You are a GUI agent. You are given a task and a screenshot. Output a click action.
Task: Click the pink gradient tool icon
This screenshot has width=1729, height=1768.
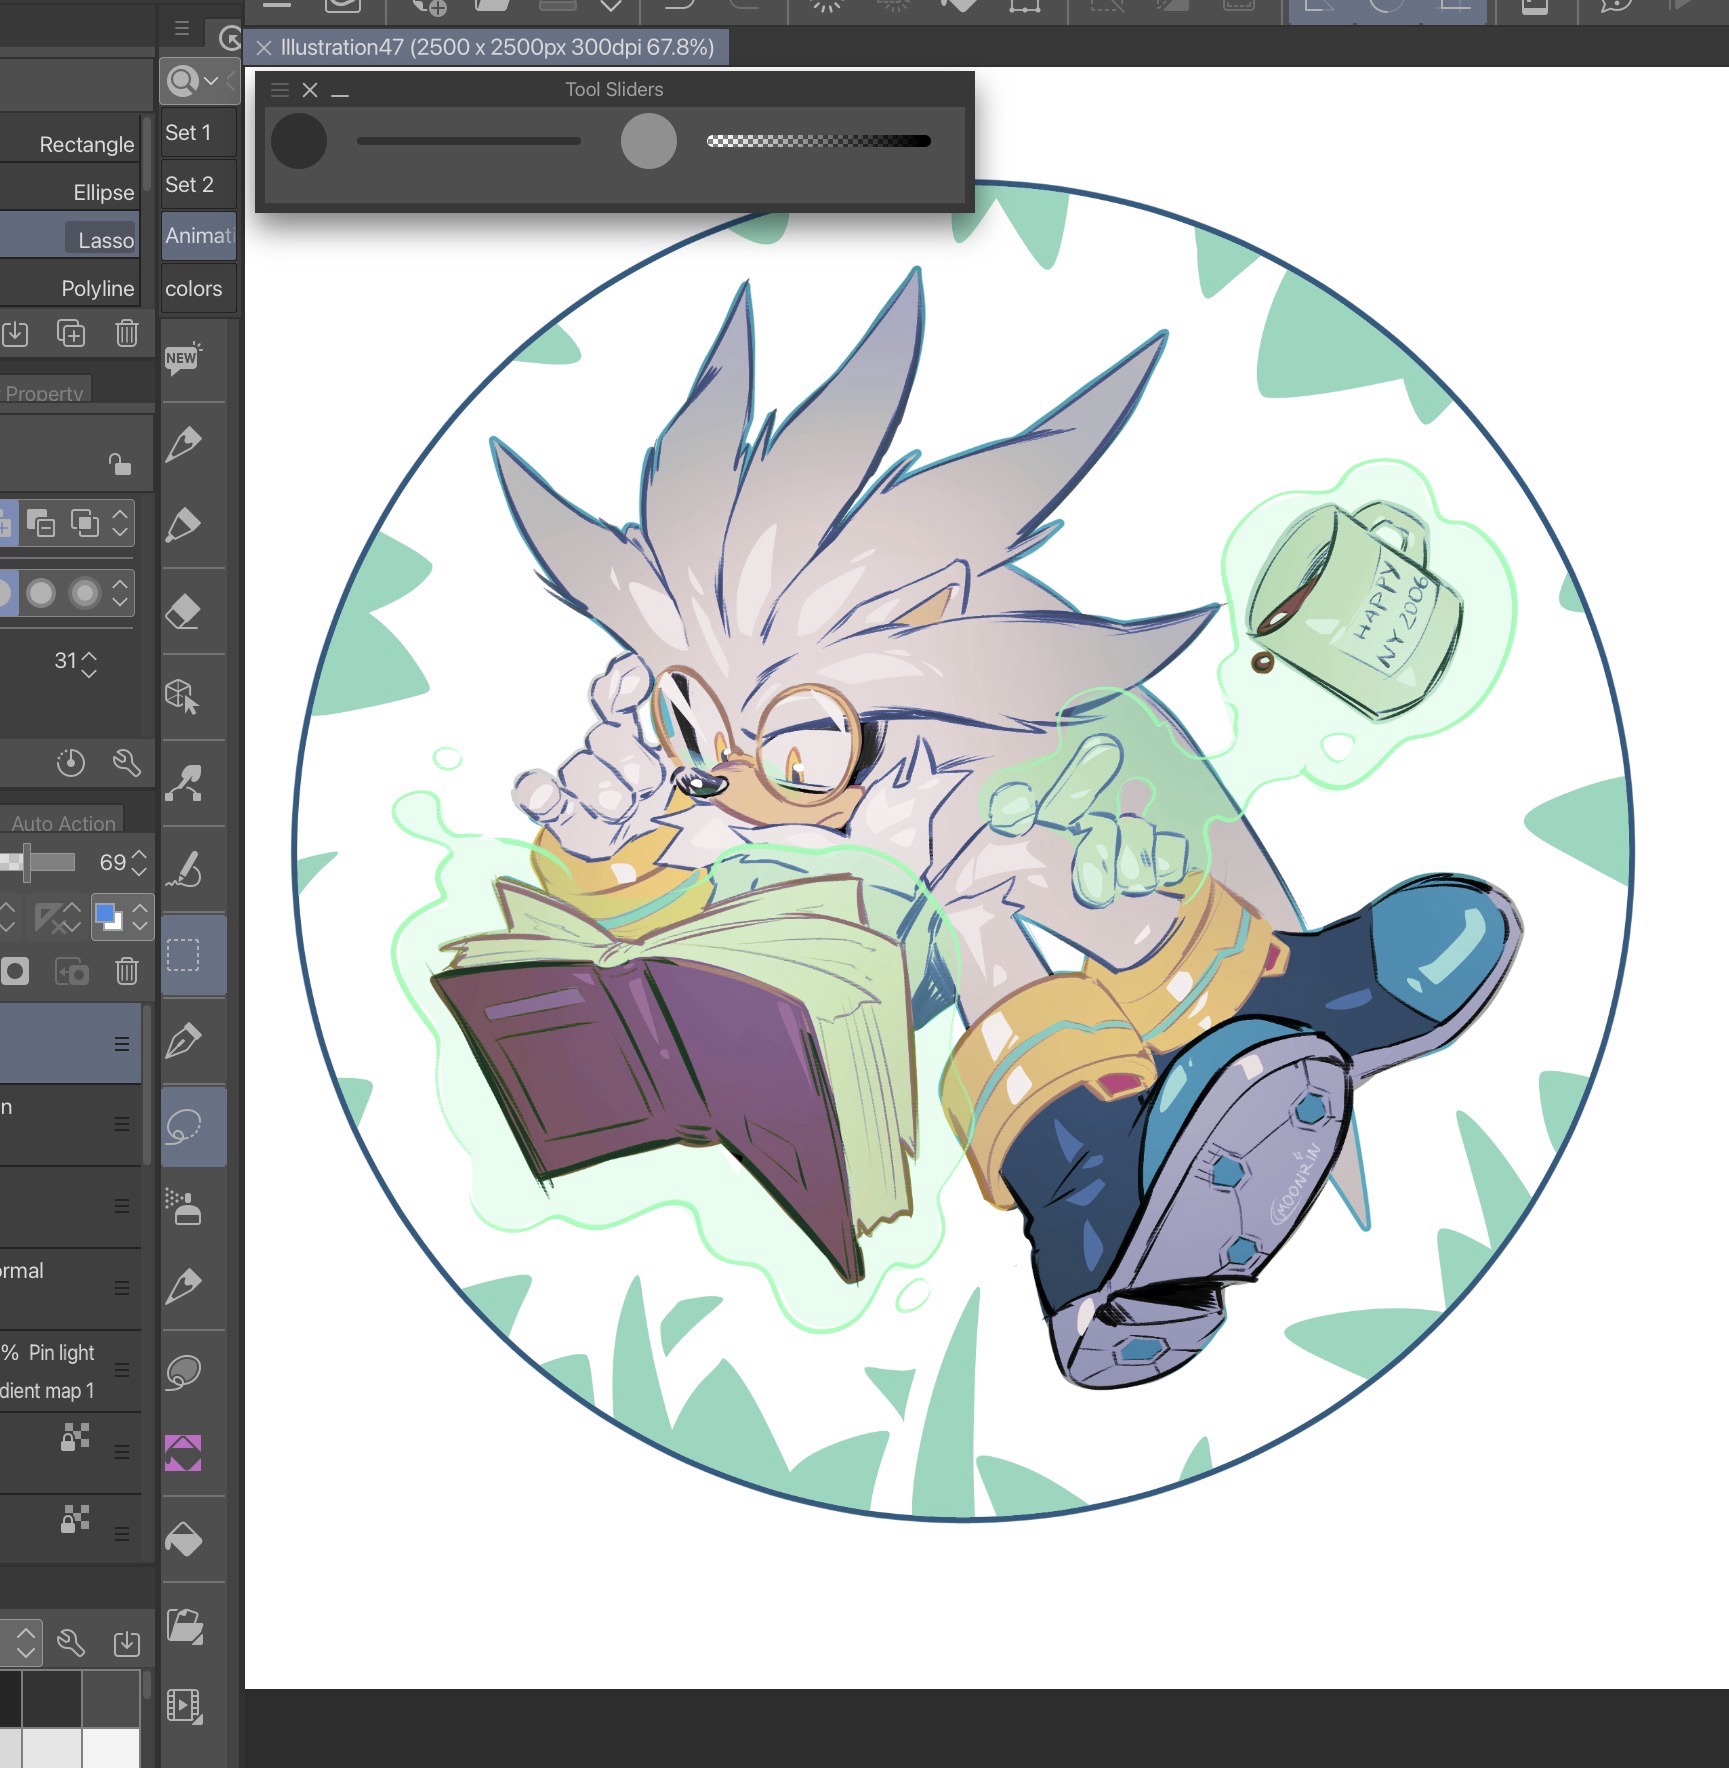point(183,1452)
